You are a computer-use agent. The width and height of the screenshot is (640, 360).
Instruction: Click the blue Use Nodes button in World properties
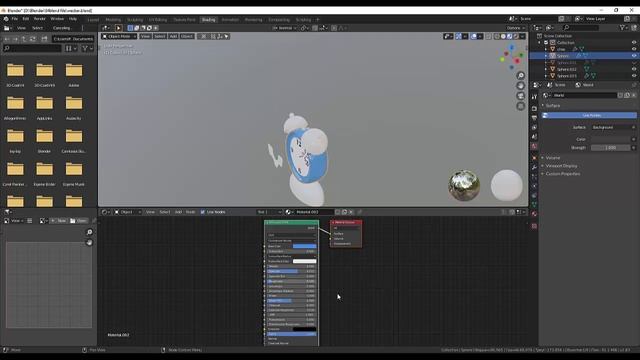click(x=589, y=116)
